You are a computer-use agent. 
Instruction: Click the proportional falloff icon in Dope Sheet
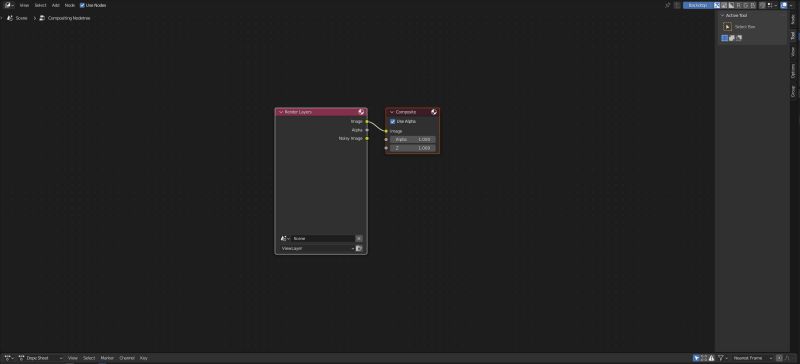click(788, 358)
